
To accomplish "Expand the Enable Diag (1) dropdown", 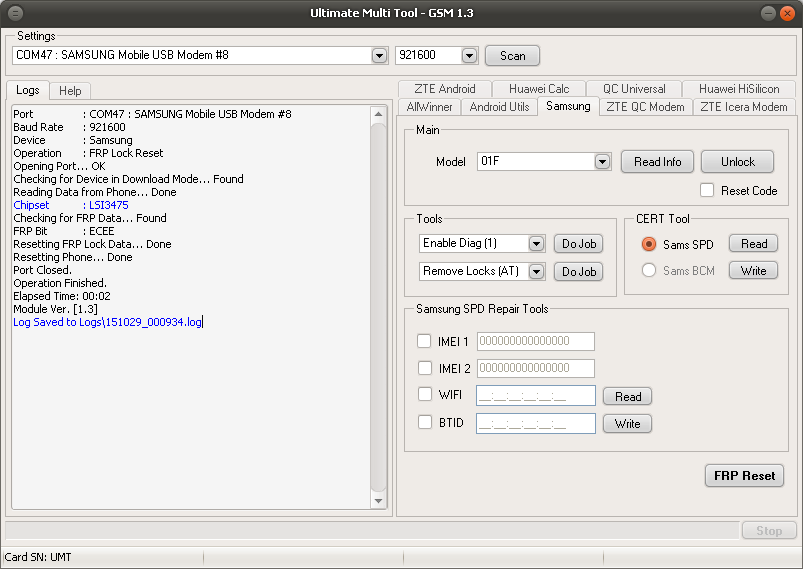I will [x=536, y=243].
